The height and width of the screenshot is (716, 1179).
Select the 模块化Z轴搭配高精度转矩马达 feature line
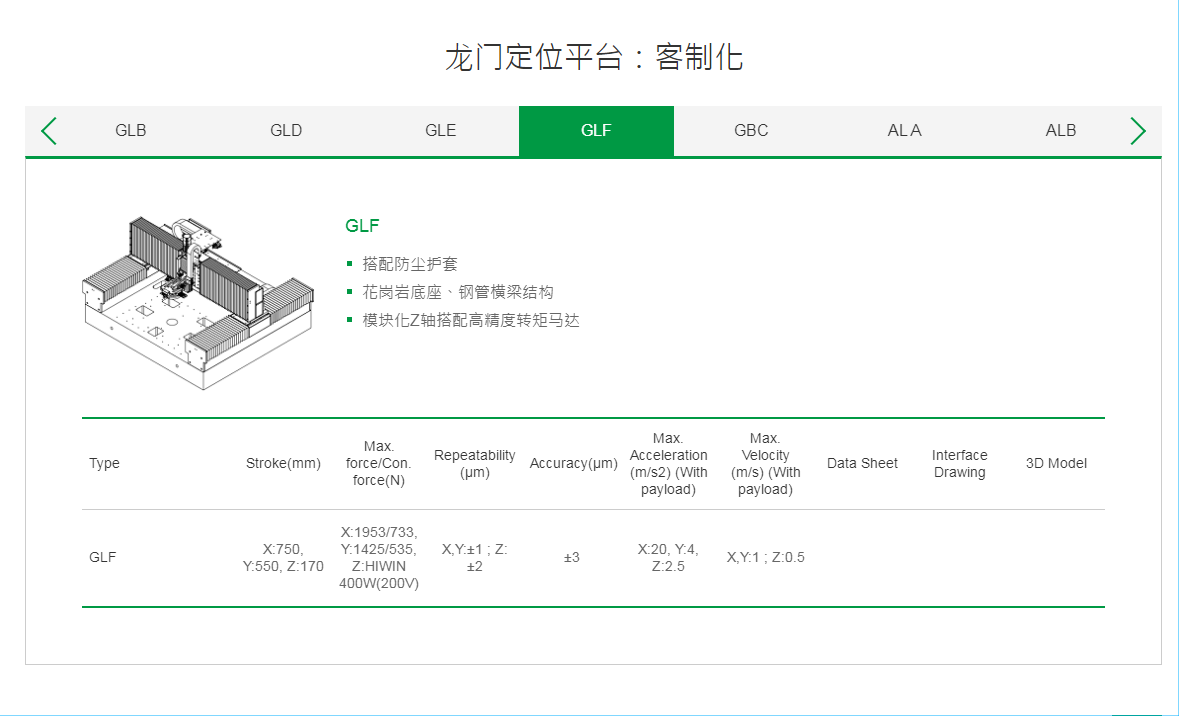click(471, 320)
